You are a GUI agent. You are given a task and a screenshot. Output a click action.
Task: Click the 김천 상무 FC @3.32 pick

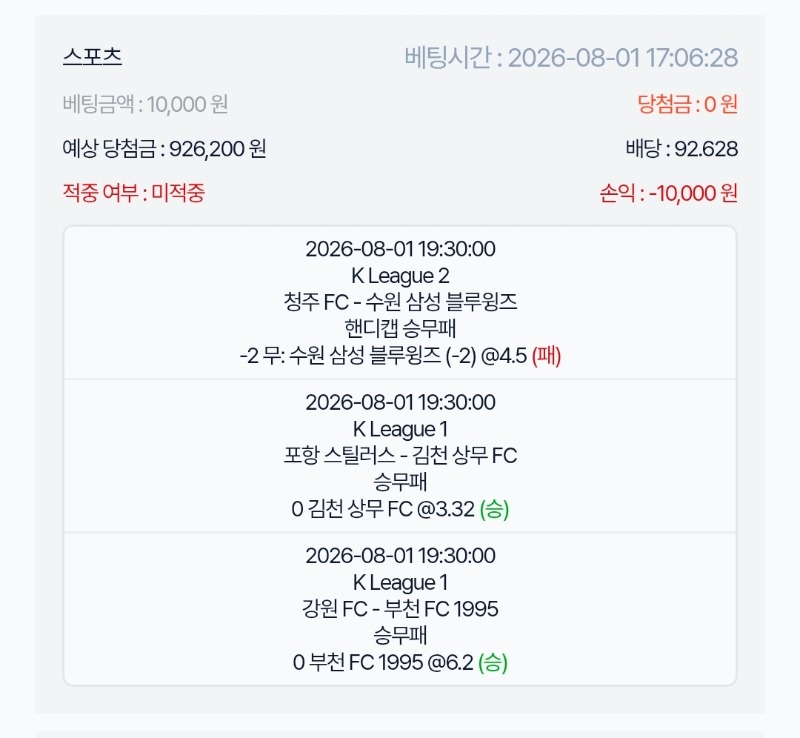[383, 509]
